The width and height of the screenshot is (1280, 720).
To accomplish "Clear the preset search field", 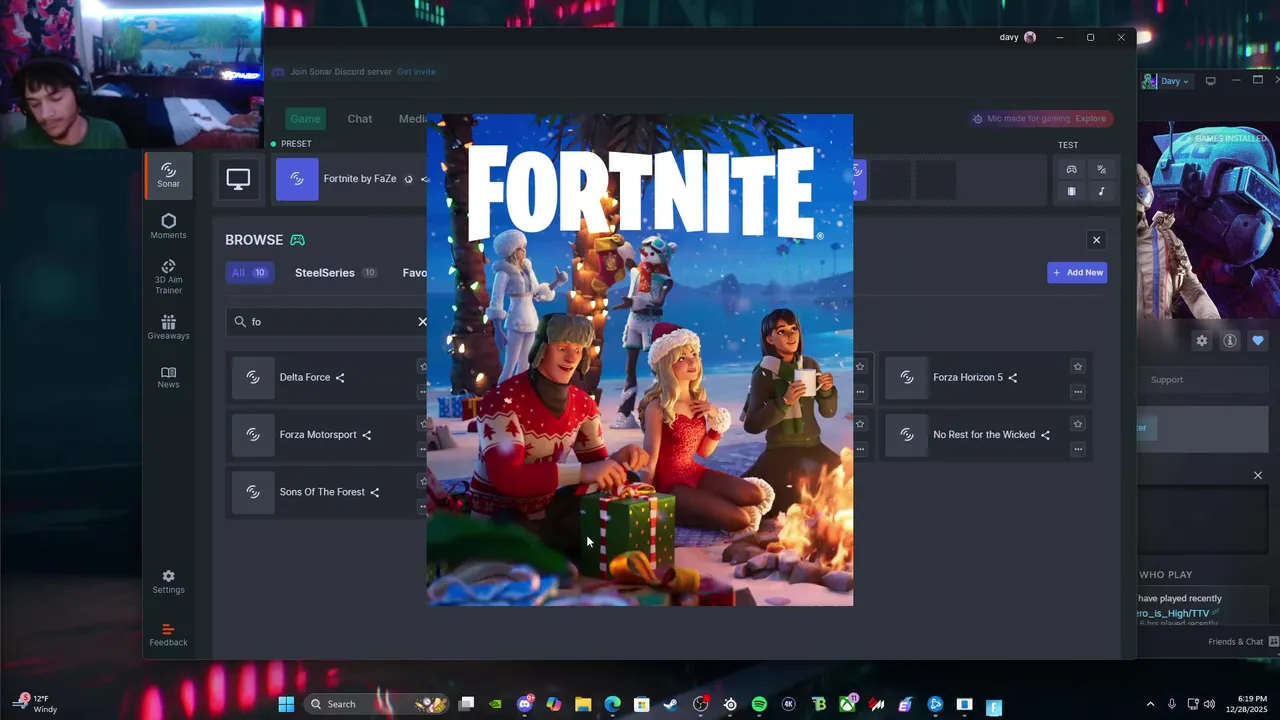I will 422,321.
